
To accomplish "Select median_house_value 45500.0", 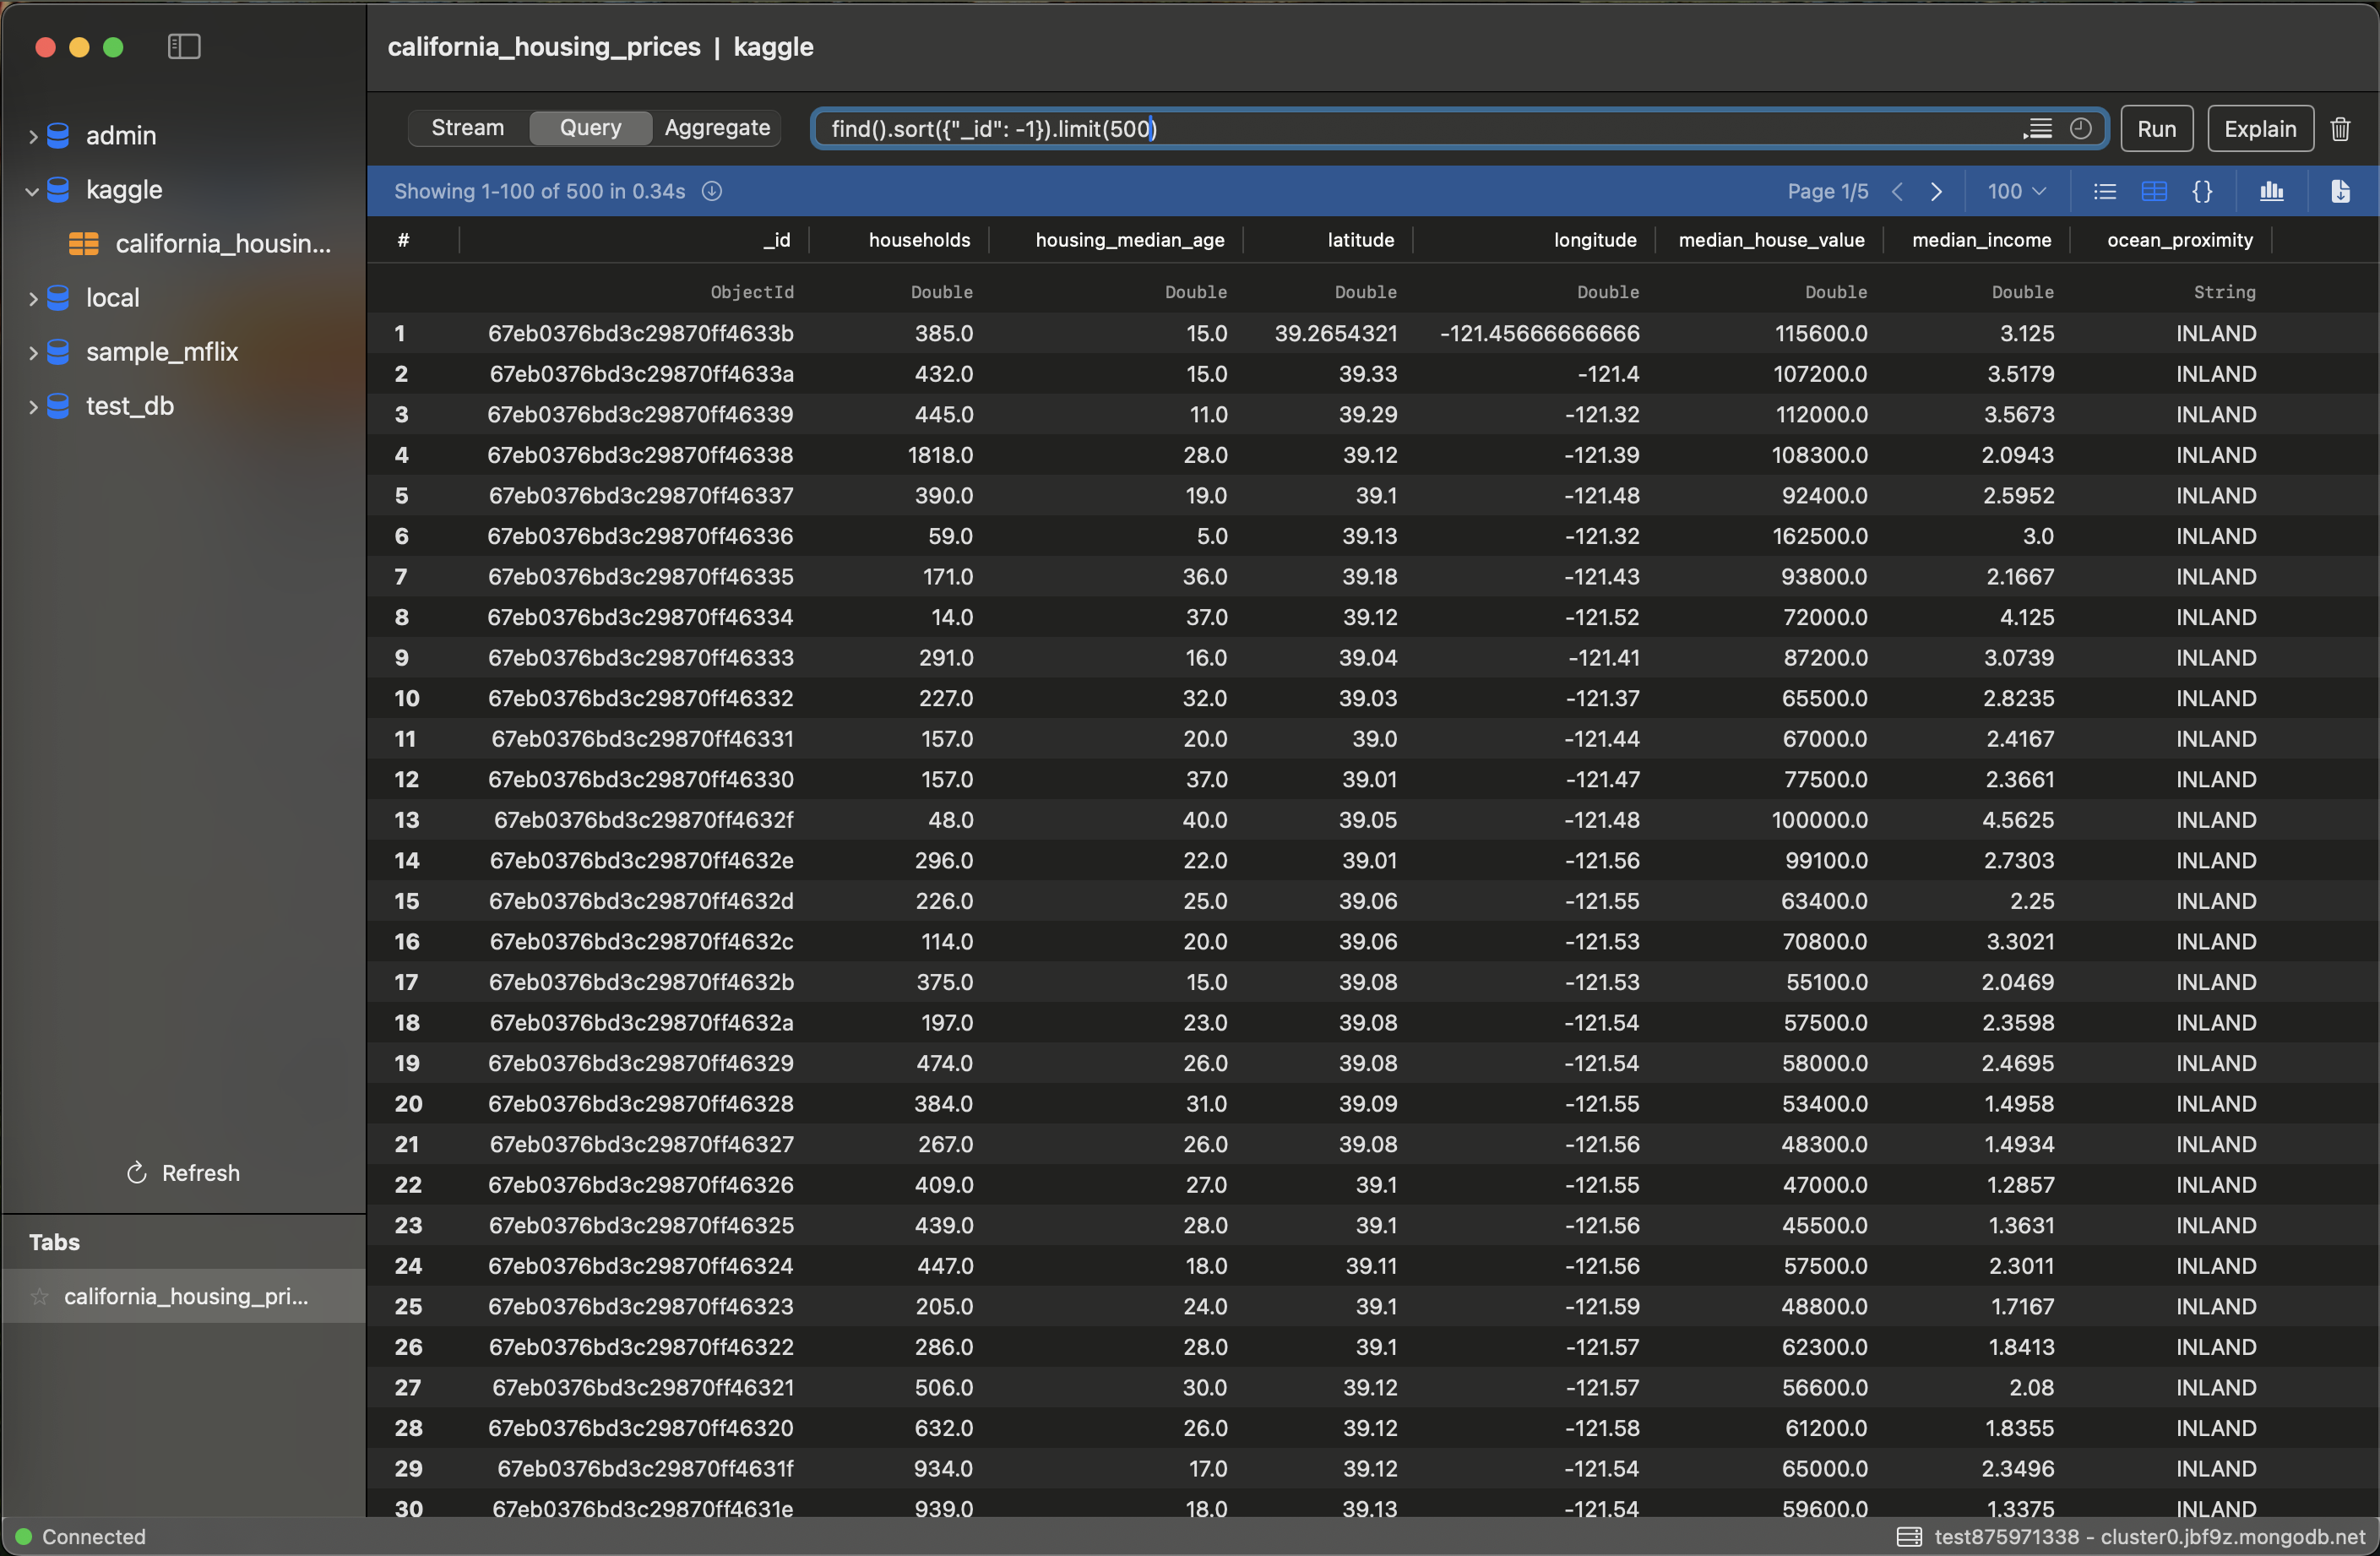I will pos(1824,1226).
